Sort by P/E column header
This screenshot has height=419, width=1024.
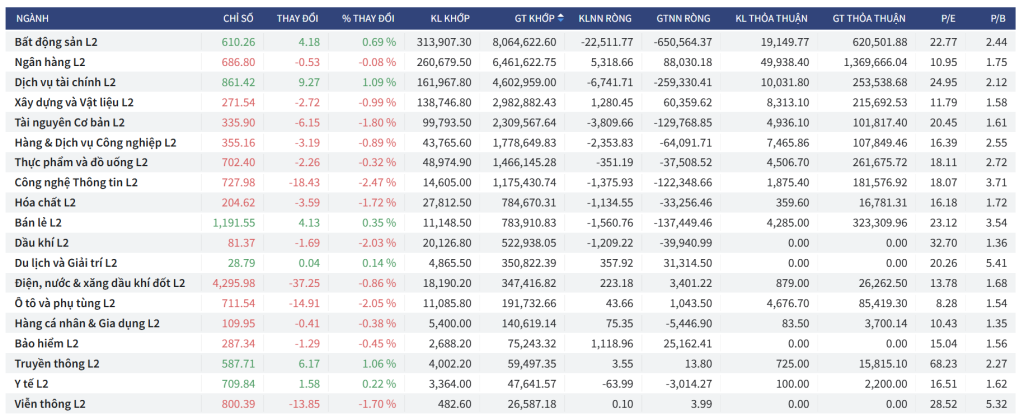click(946, 18)
